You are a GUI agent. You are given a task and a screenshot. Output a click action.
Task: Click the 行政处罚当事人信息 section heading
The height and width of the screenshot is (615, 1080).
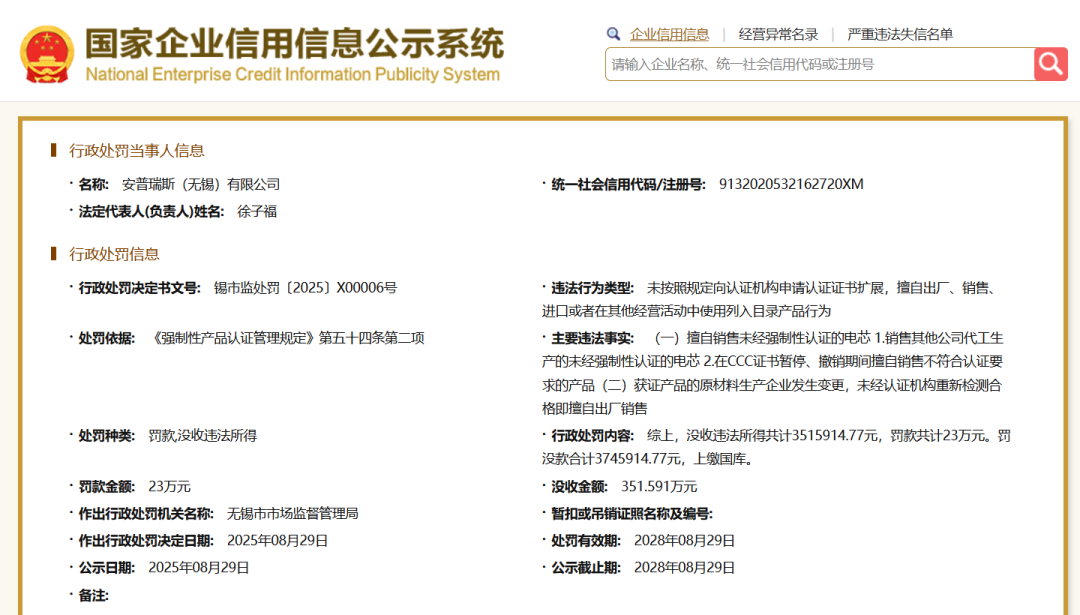(136, 150)
